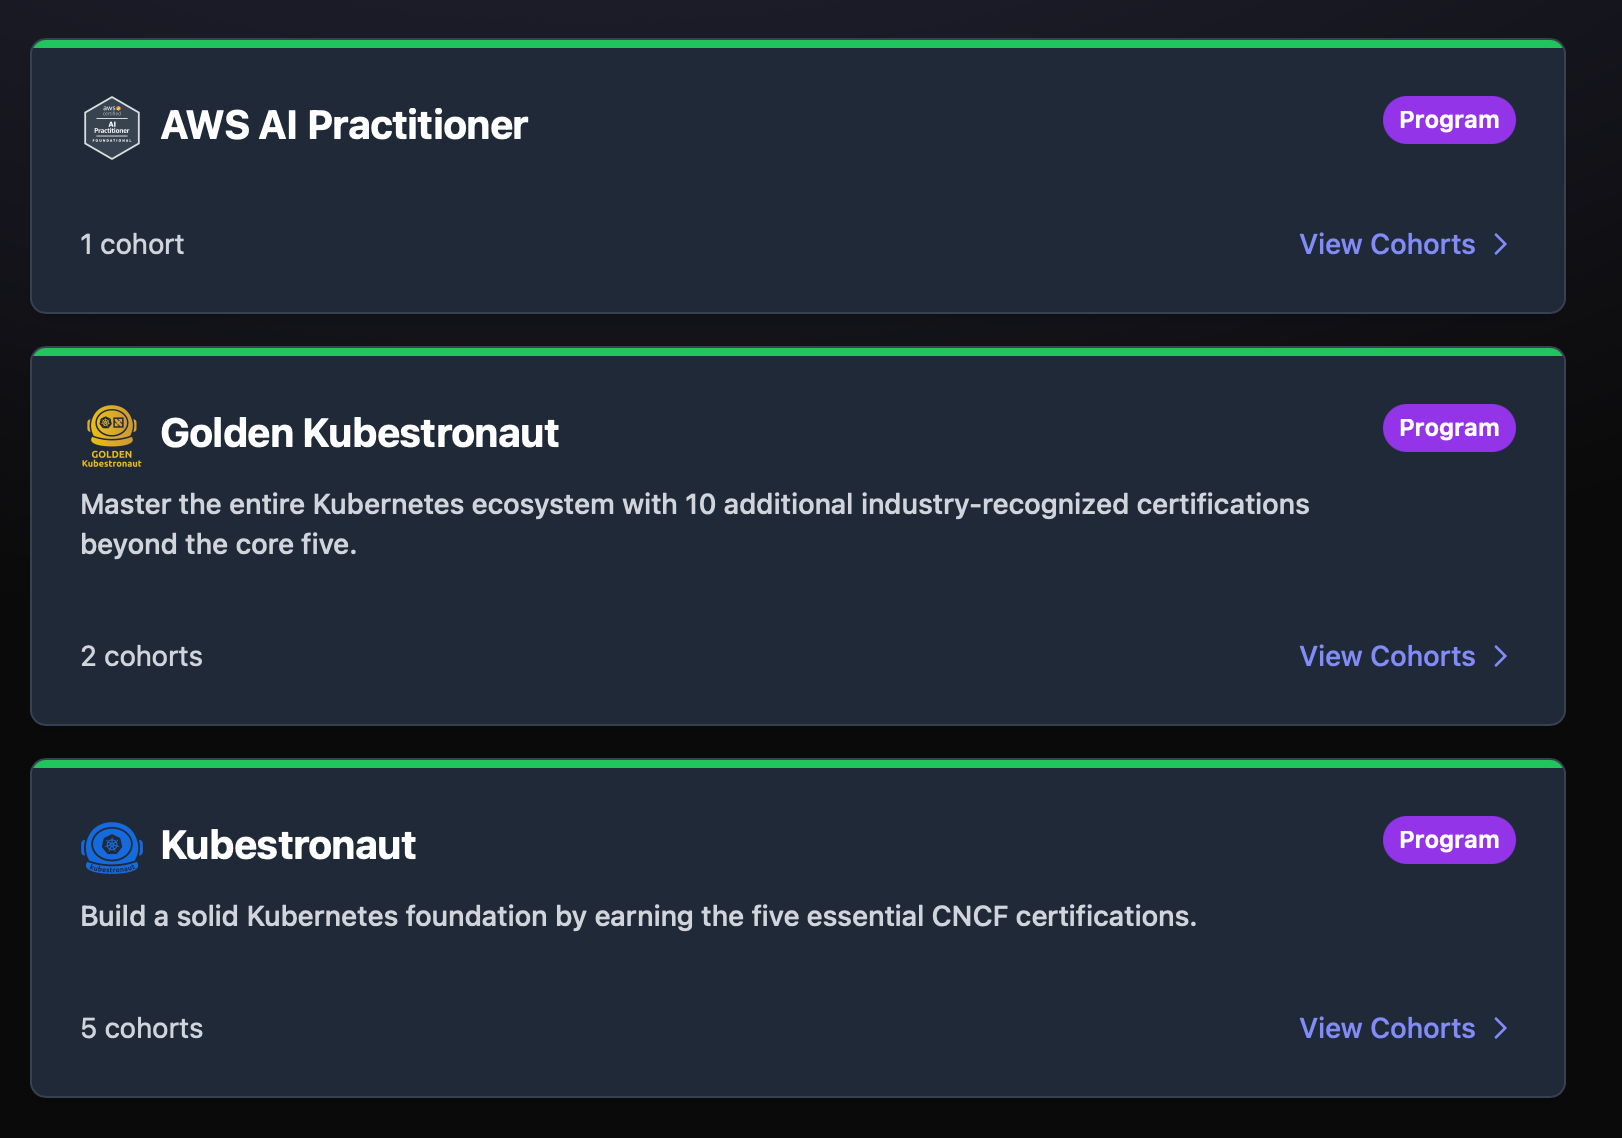Open View Cohorts for Golden Kubestronaut
Screen dimensions: 1622x1138
(x=1387, y=656)
